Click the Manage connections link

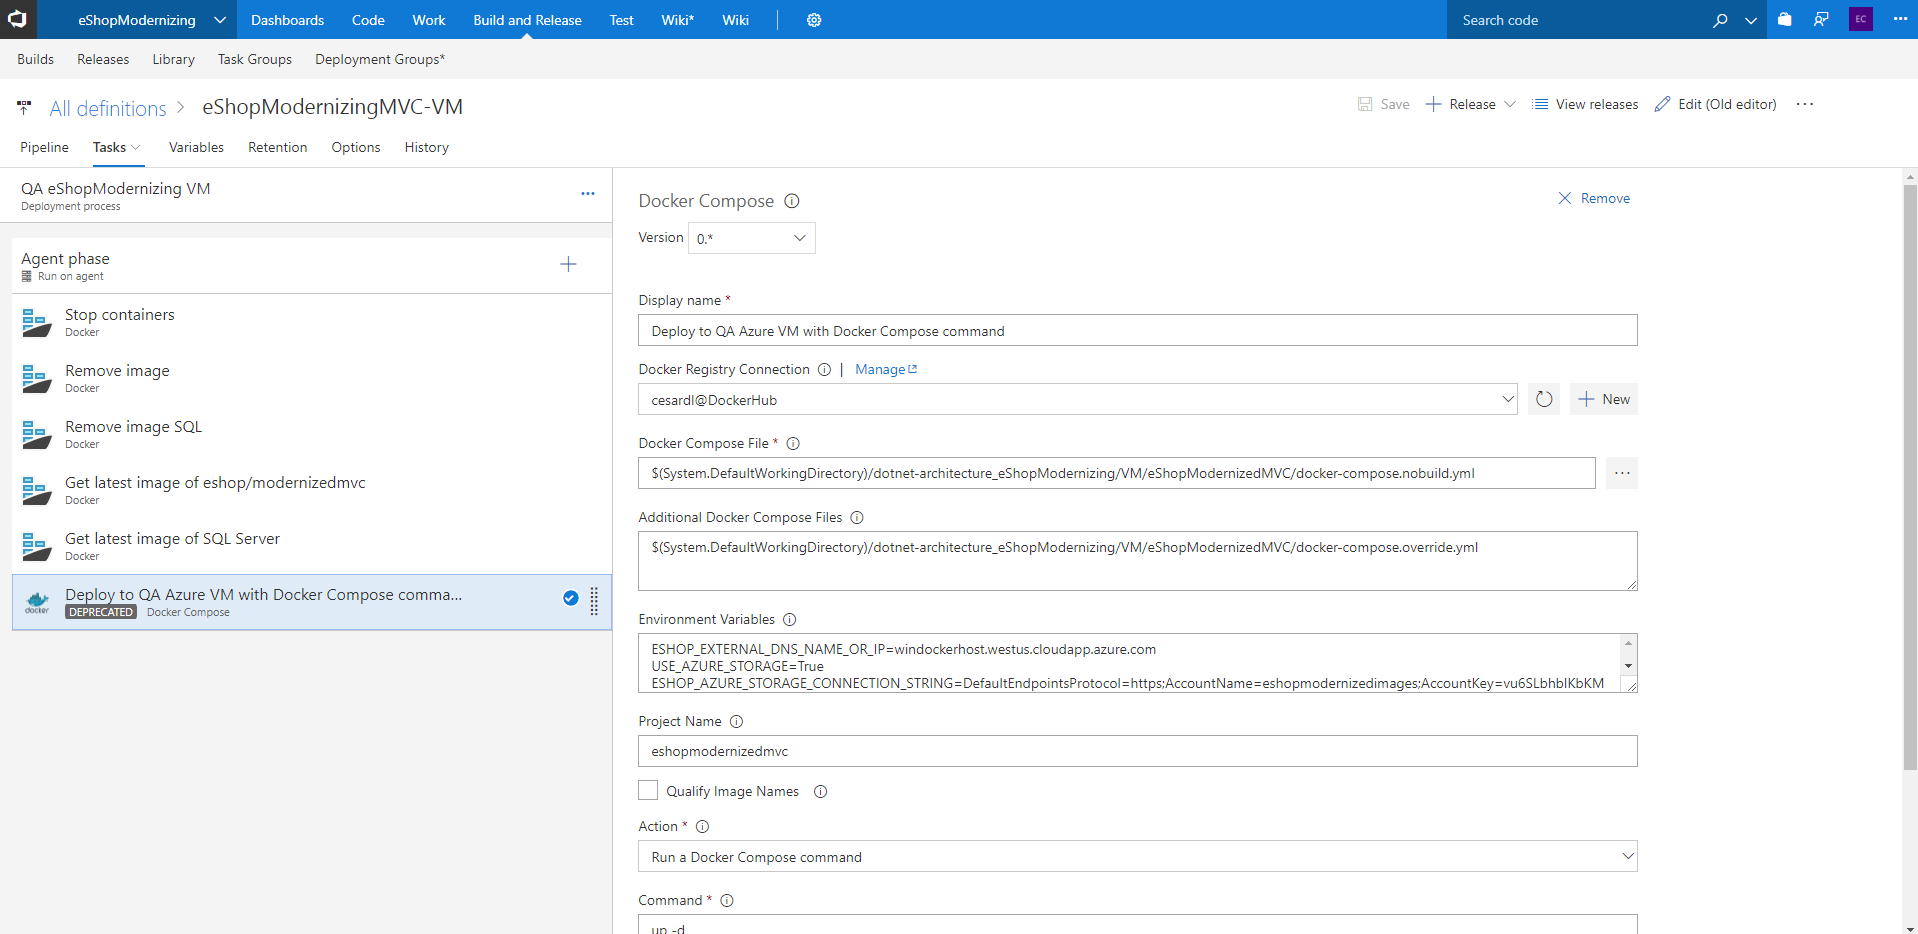886,369
